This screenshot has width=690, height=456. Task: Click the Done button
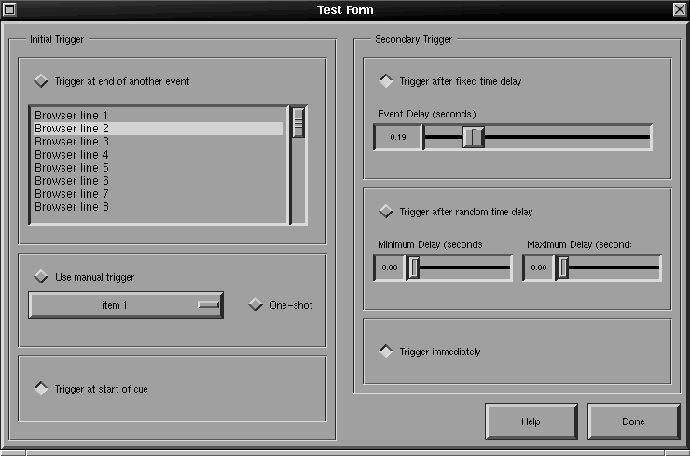click(634, 422)
